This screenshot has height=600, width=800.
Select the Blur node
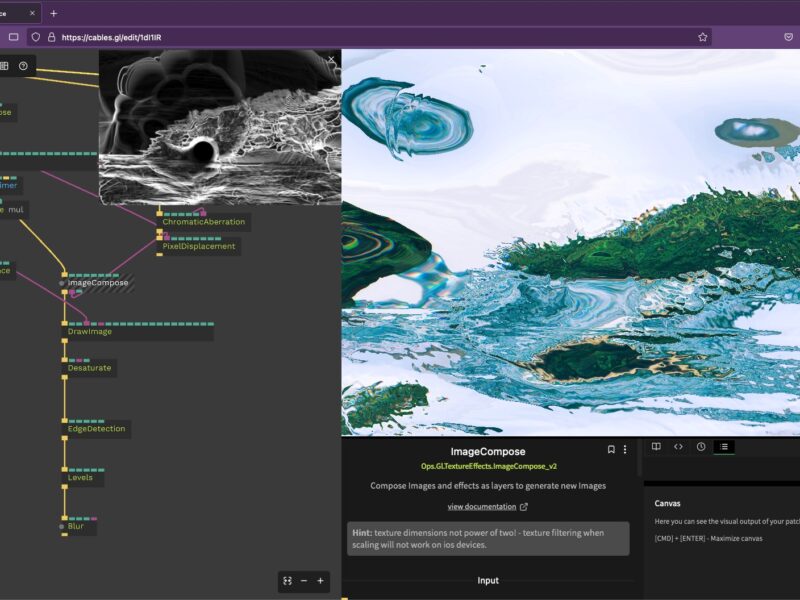76,526
